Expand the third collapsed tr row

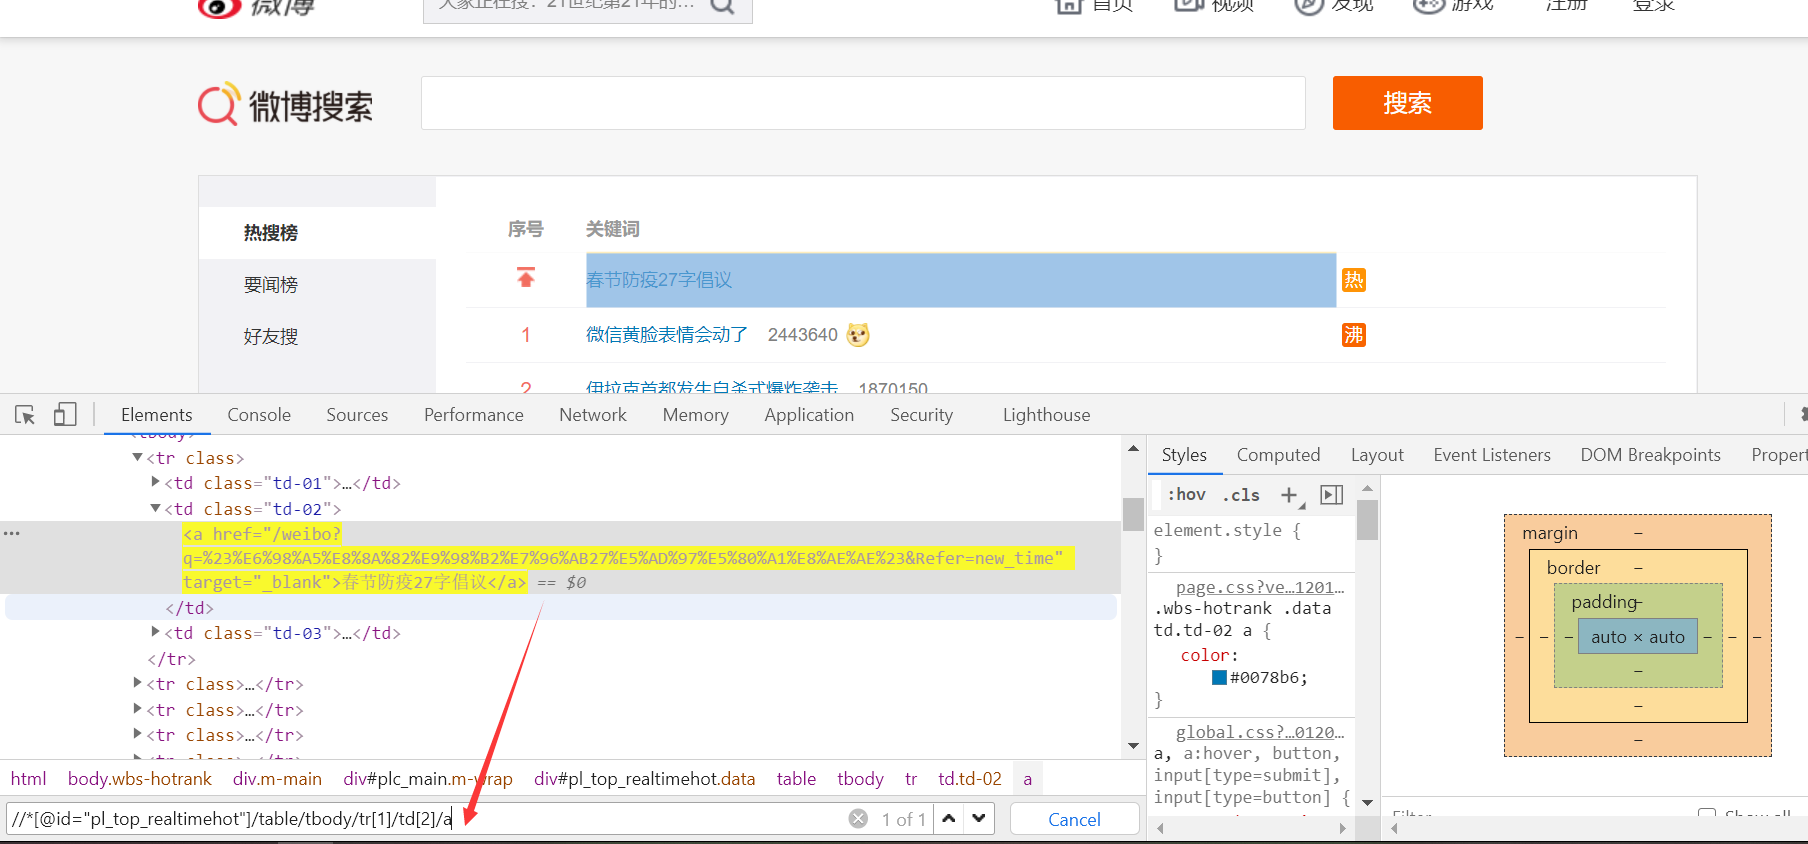tap(138, 735)
